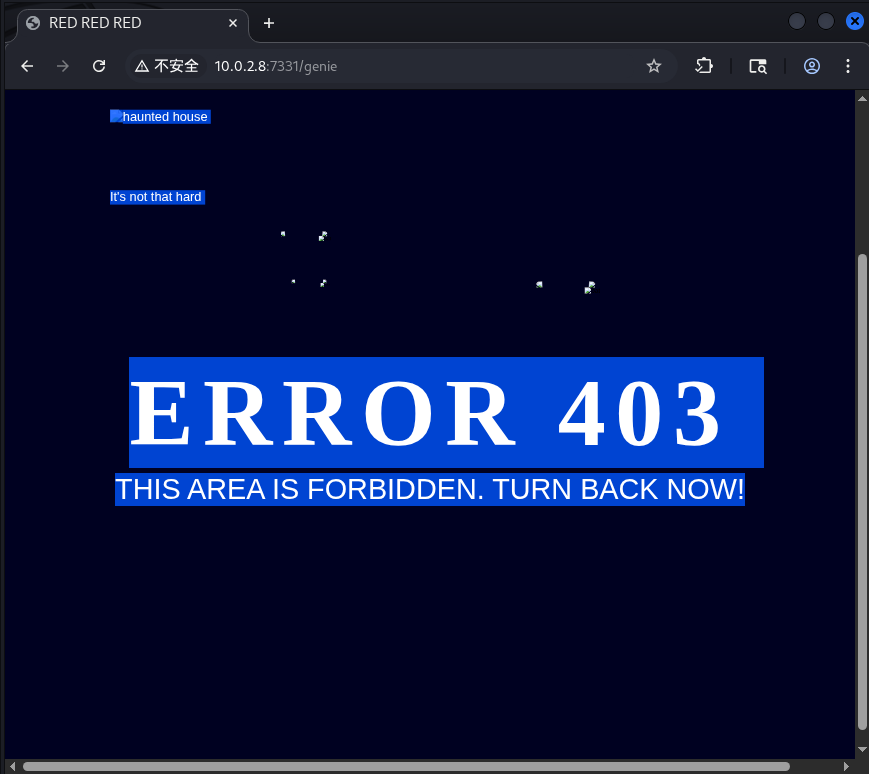Screen dimensions: 869x774
Task: Click the tab search icon in toolbar
Action: (x=758, y=66)
